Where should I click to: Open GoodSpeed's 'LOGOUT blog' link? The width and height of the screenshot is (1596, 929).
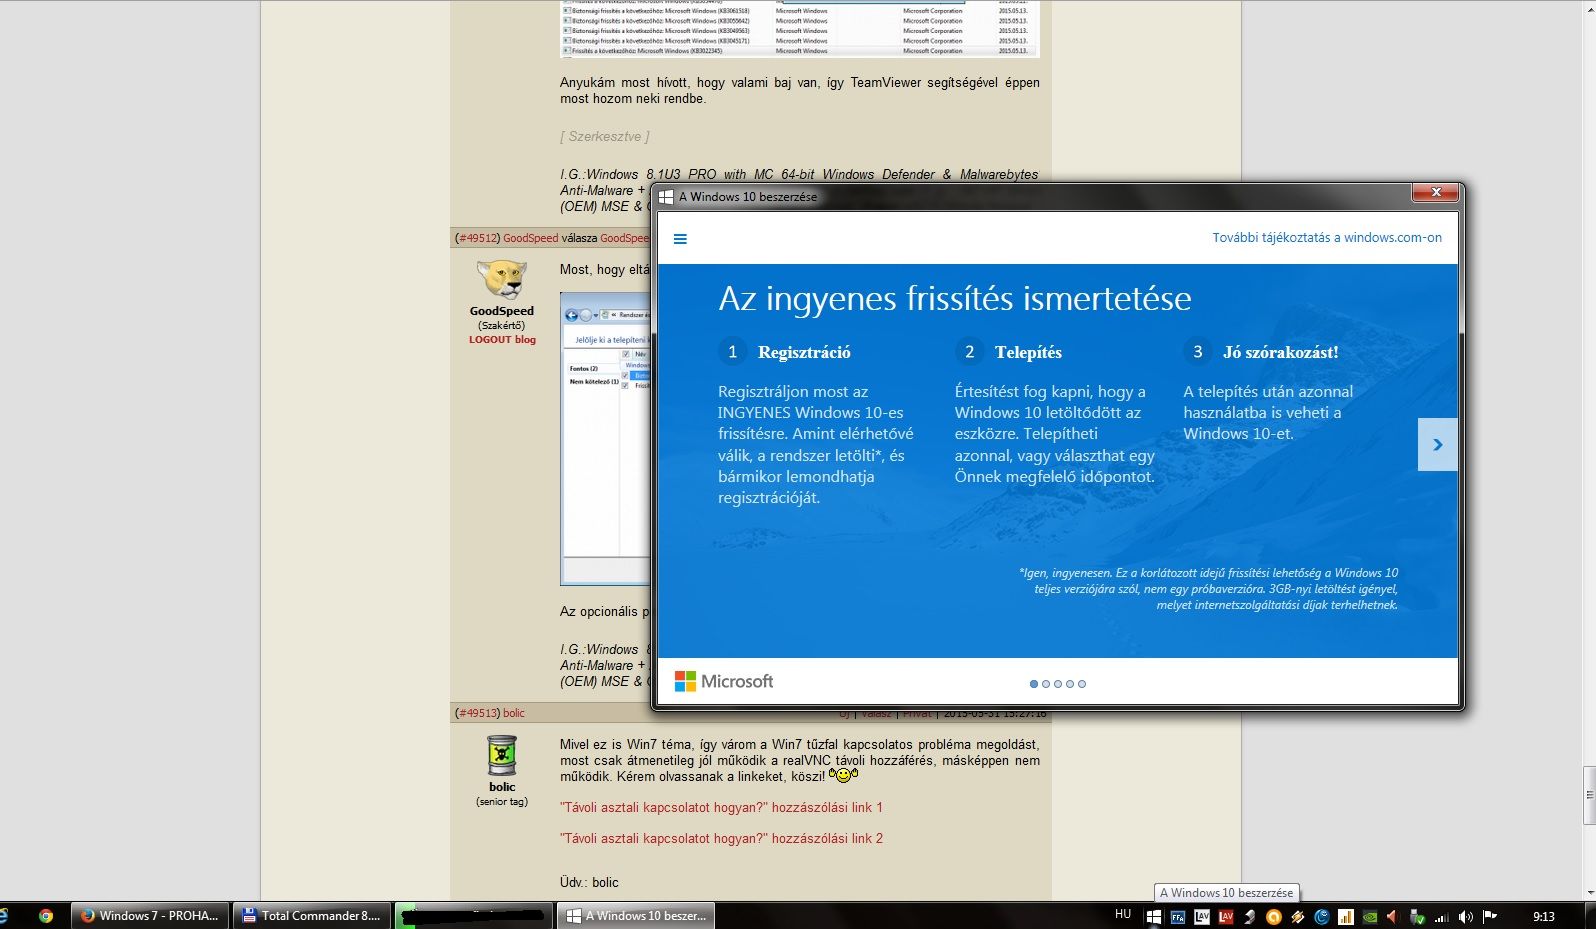point(502,340)
